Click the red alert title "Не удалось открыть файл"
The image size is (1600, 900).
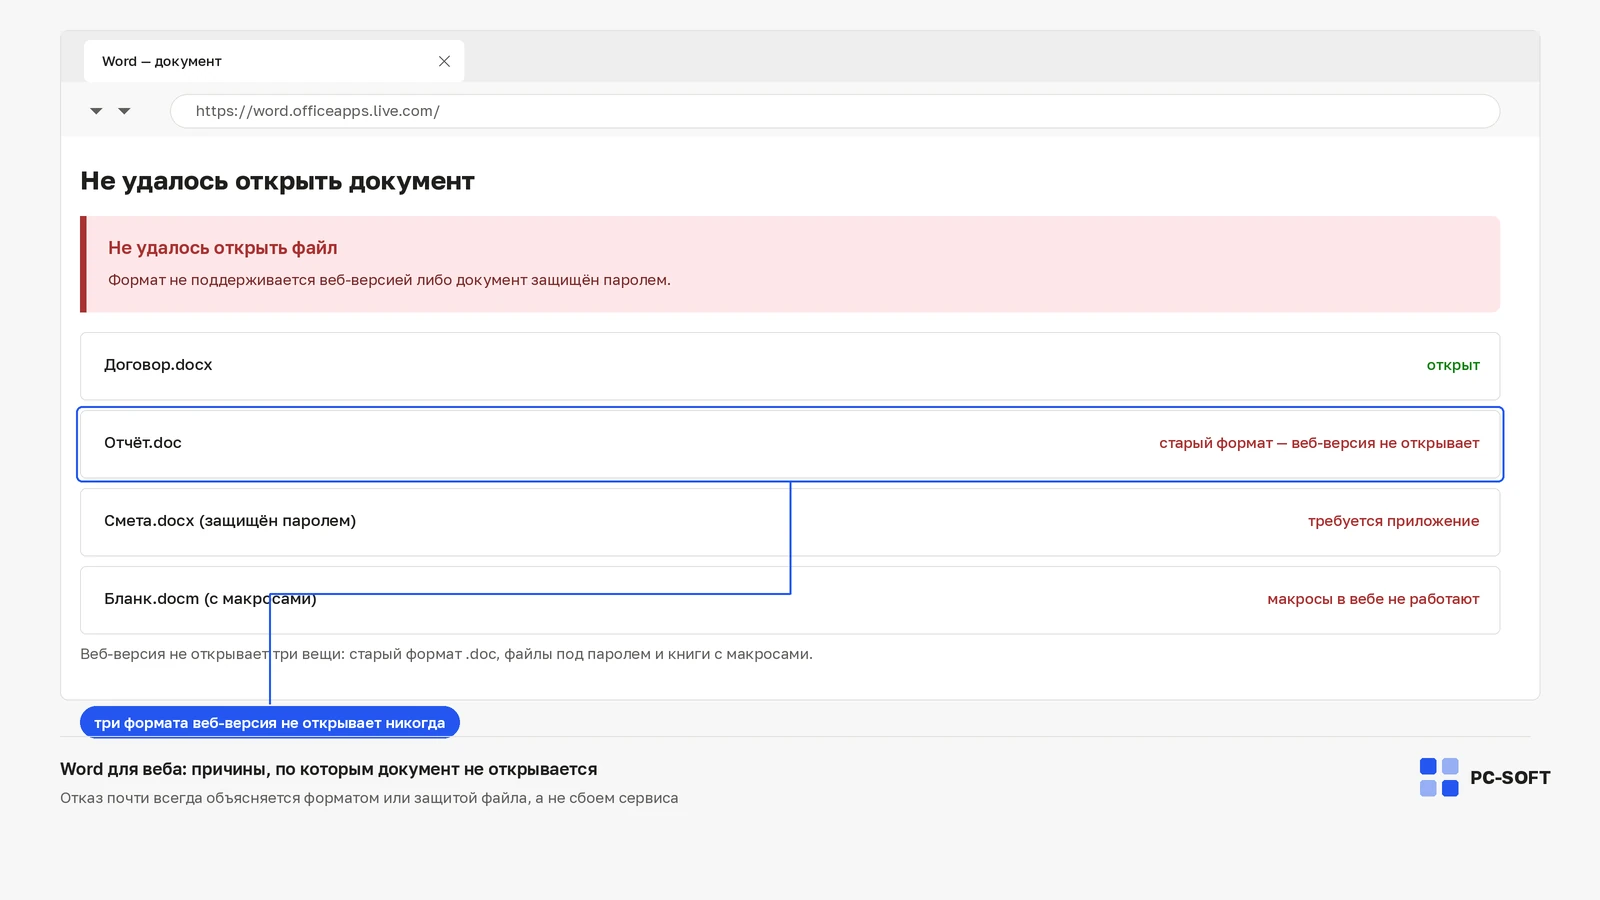(x=223, y=248)
